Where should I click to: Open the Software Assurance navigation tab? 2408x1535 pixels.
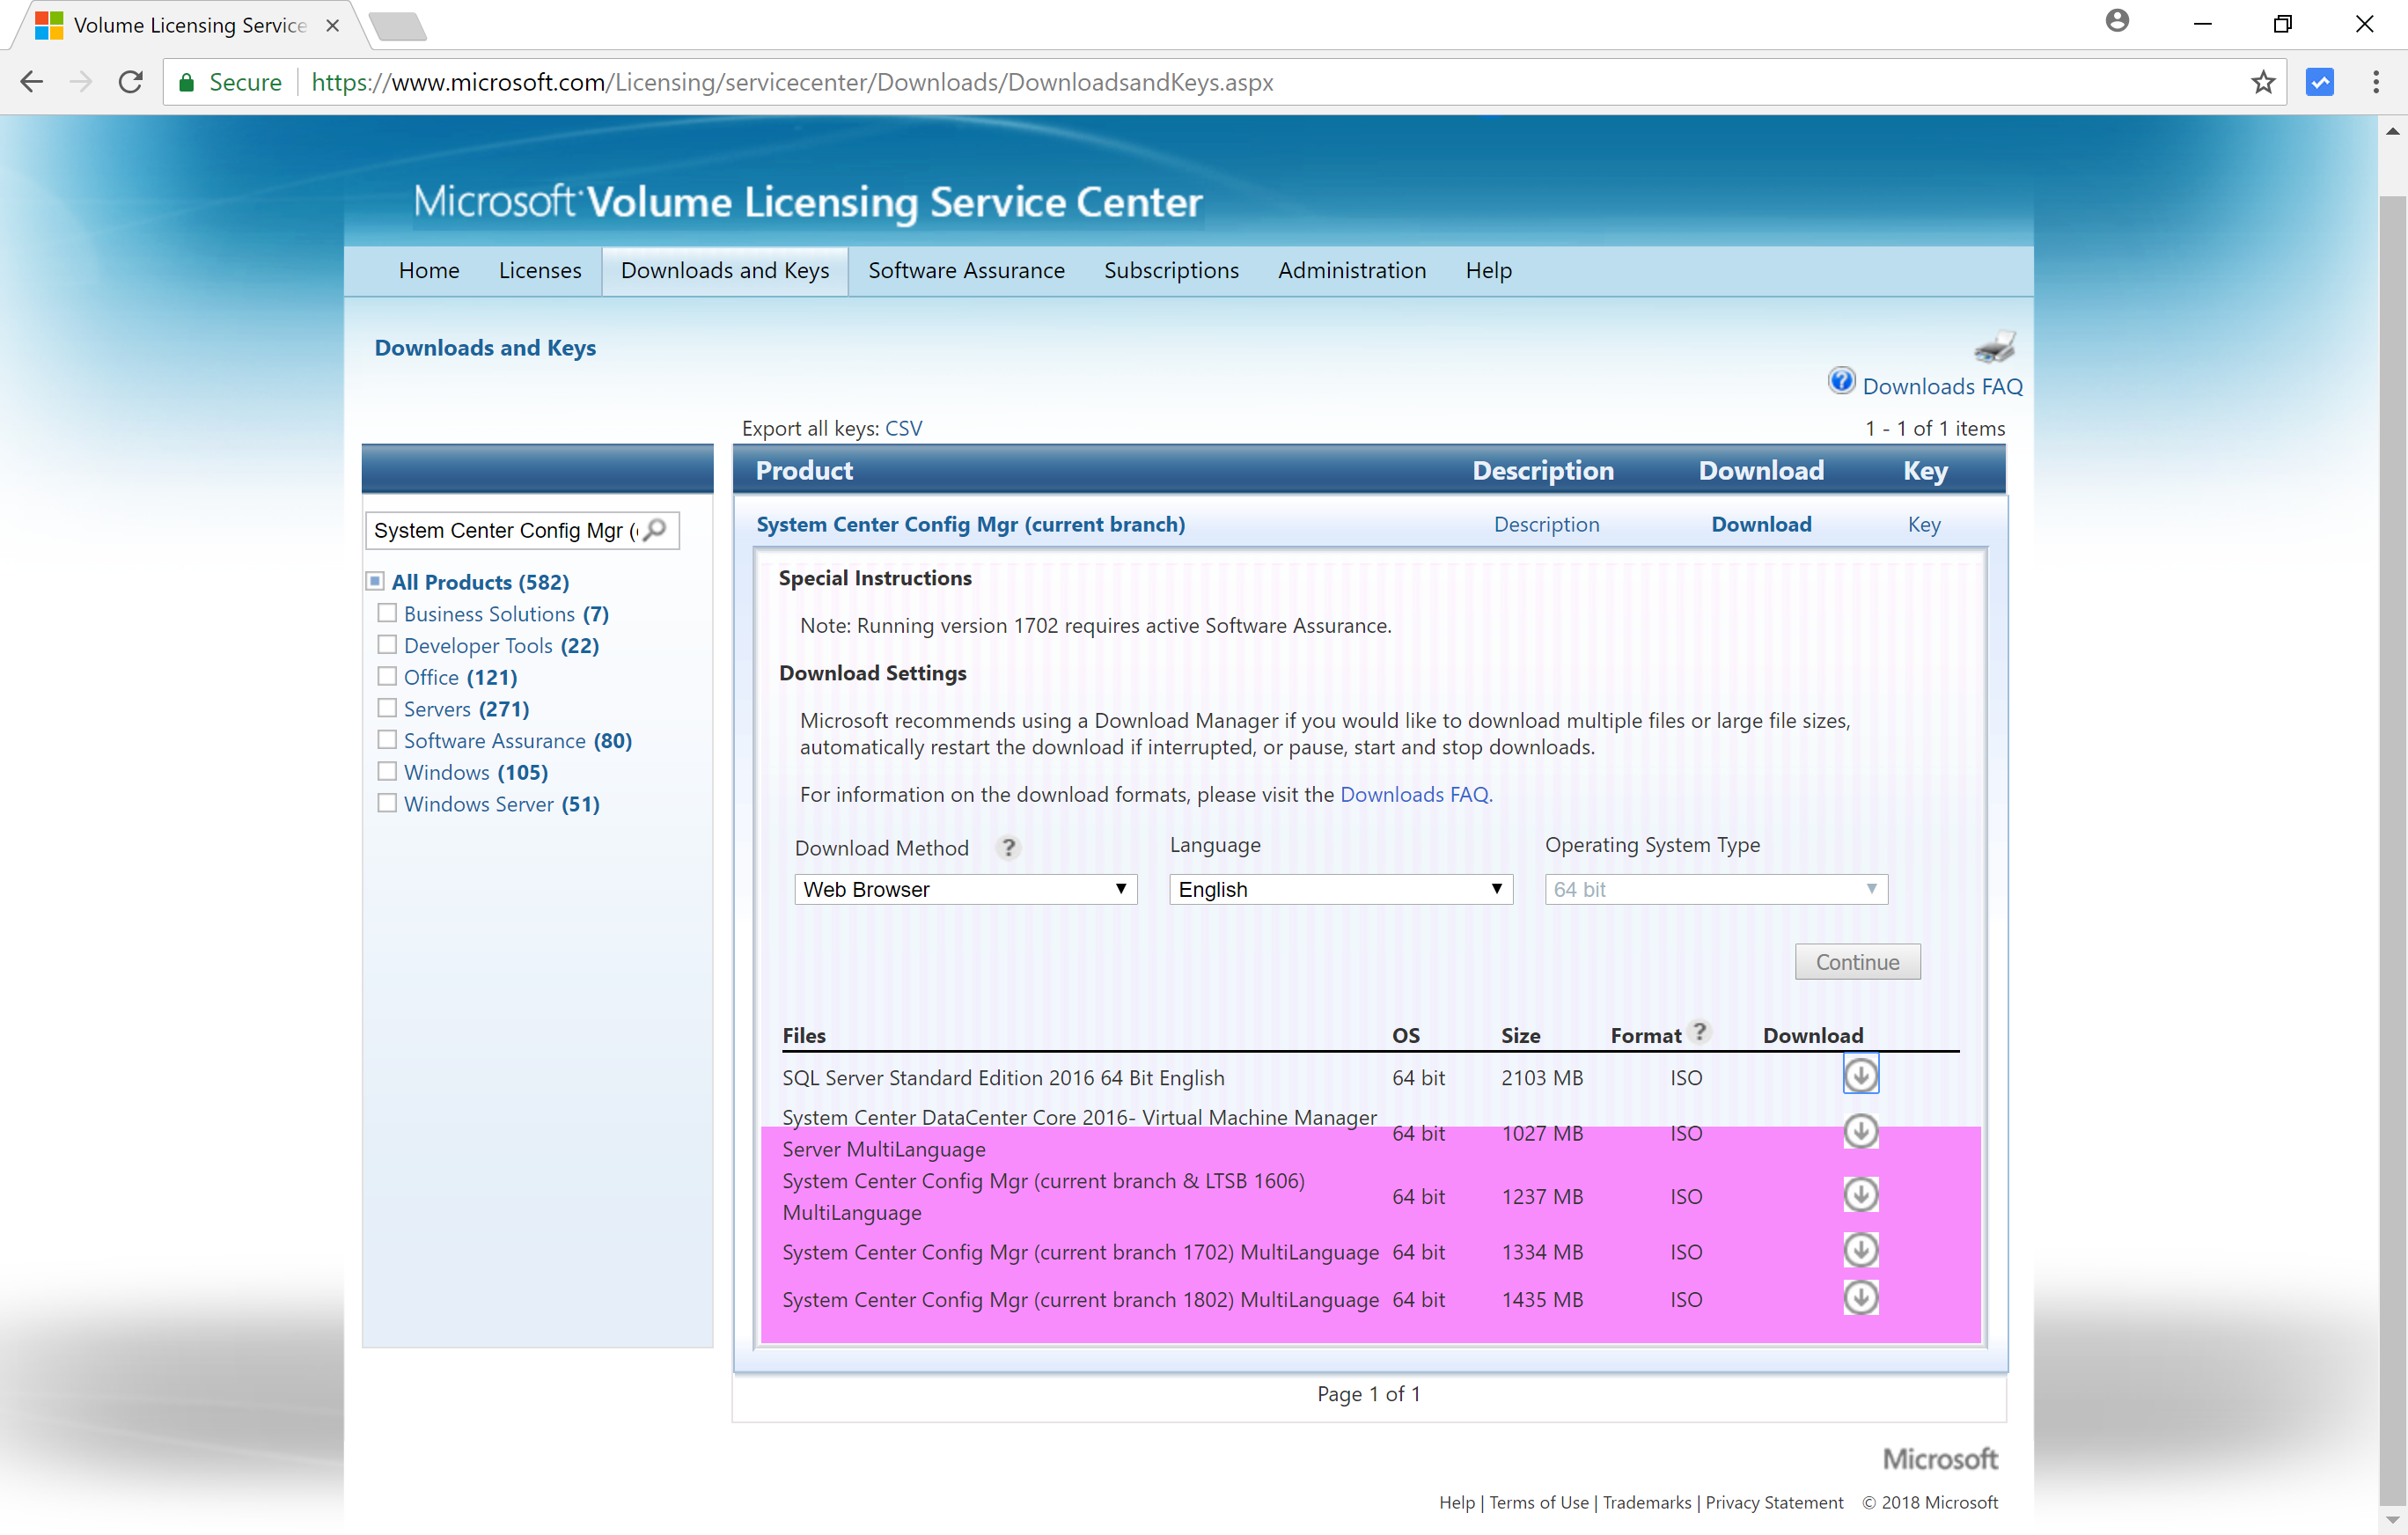coord(966,270)
